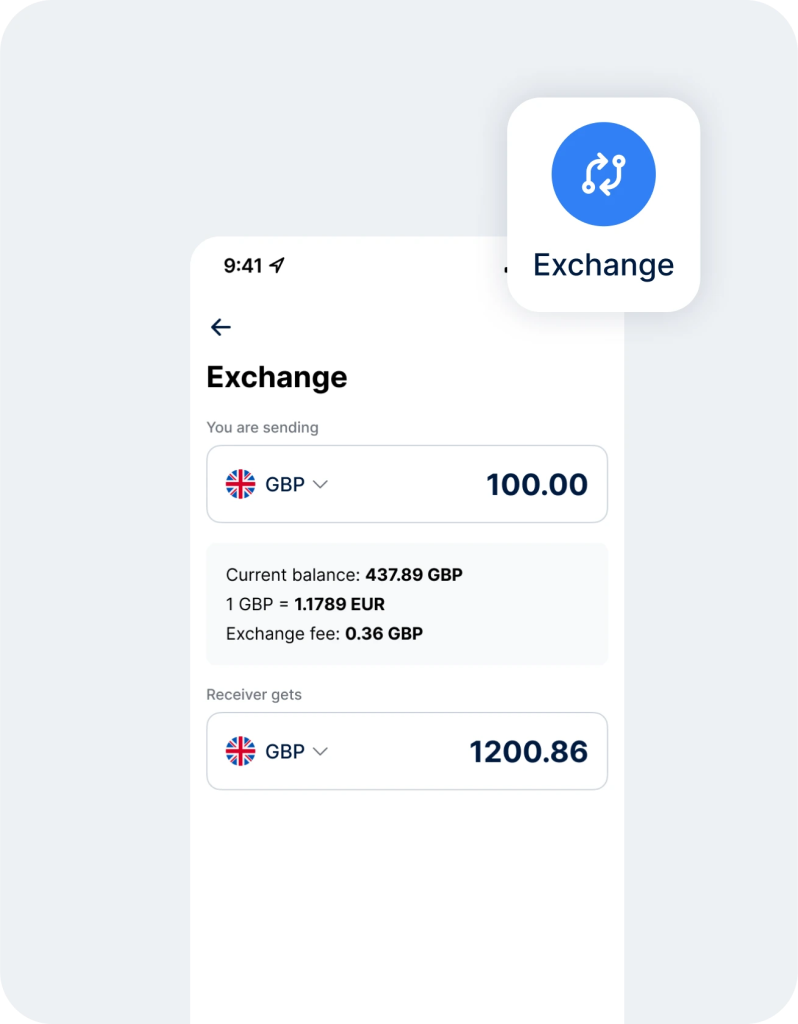Expand the sending currency chevron
Screen dimensions: 798x1024
[320, 484]
